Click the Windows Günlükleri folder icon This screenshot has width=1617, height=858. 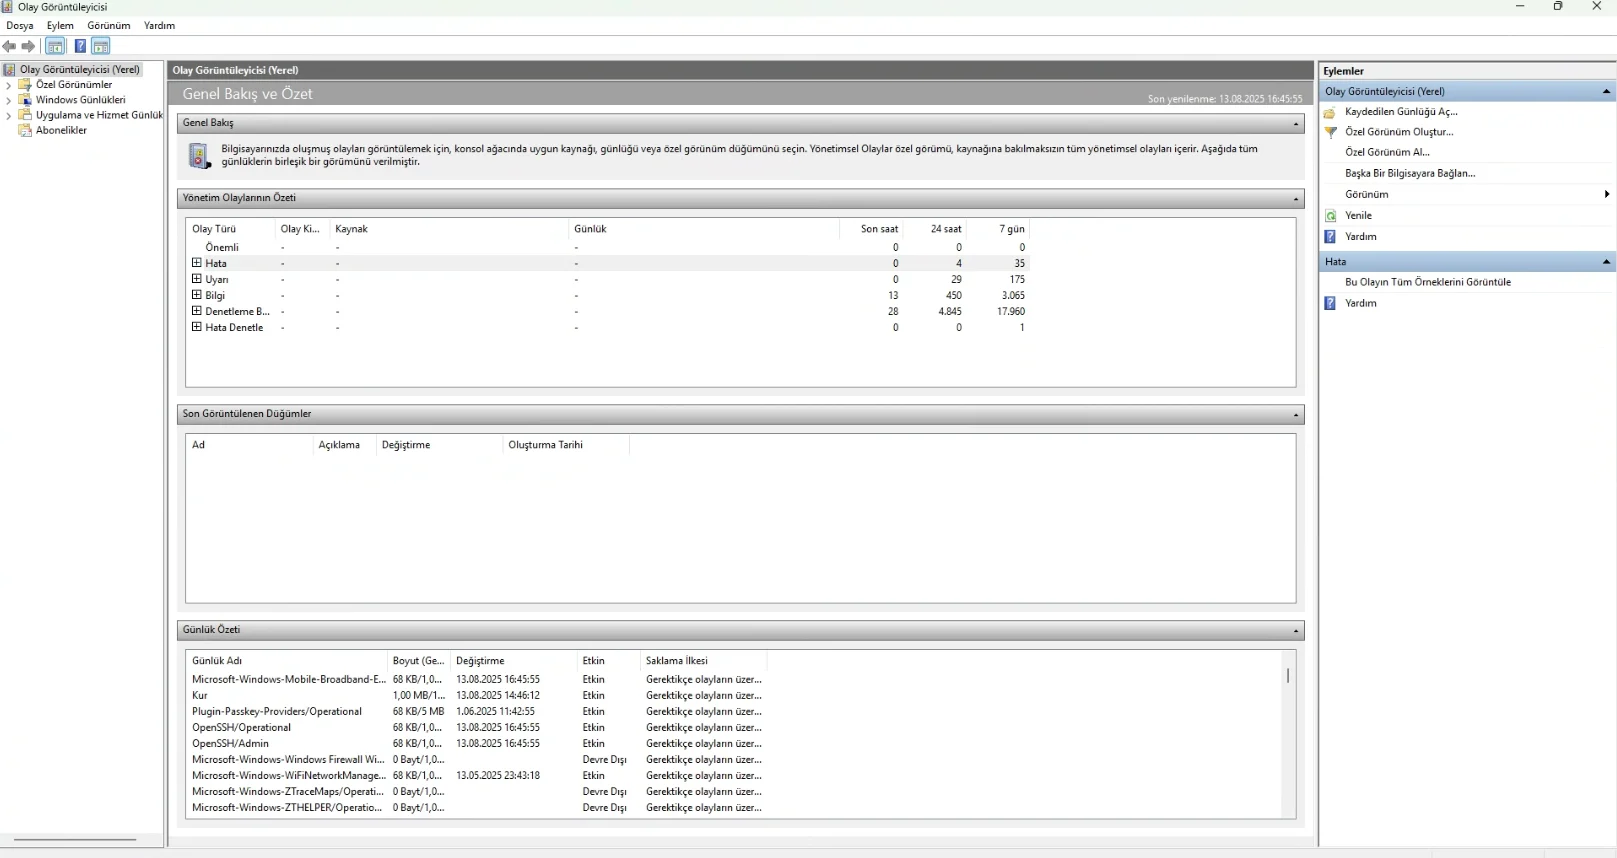[25, 100]
